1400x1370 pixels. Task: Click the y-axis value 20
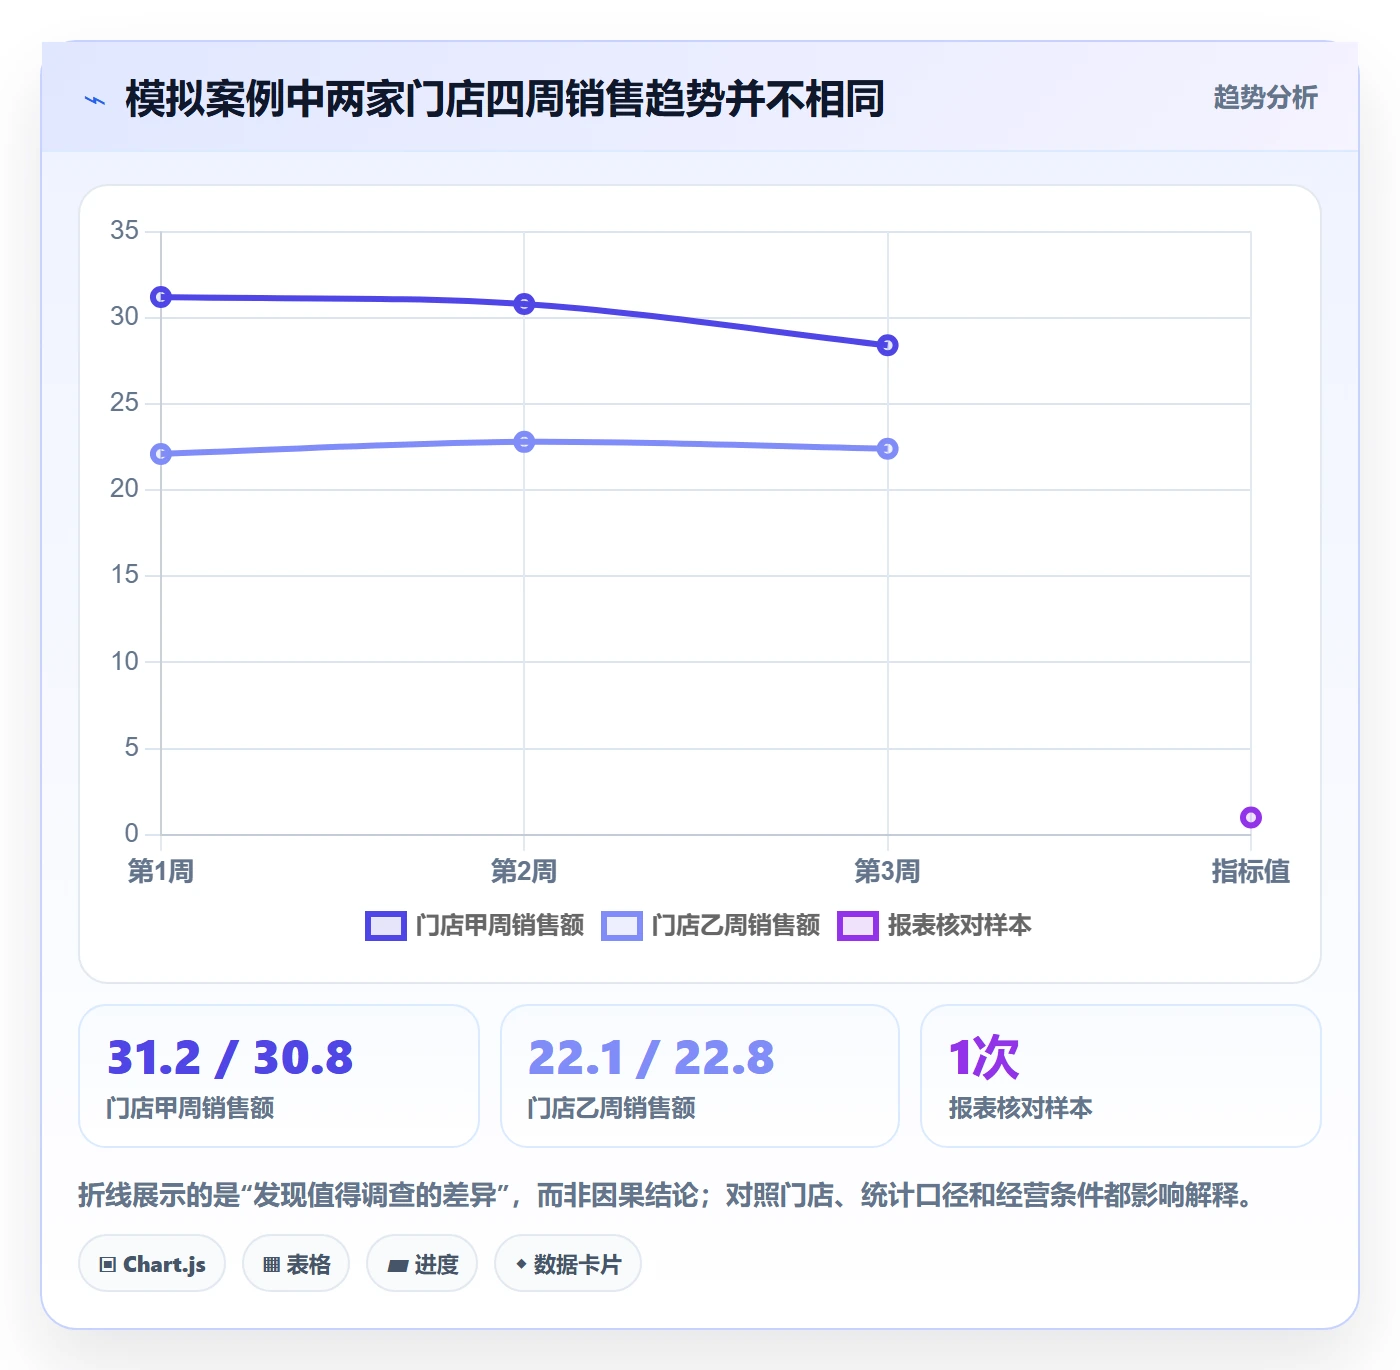tap(125, 489)
